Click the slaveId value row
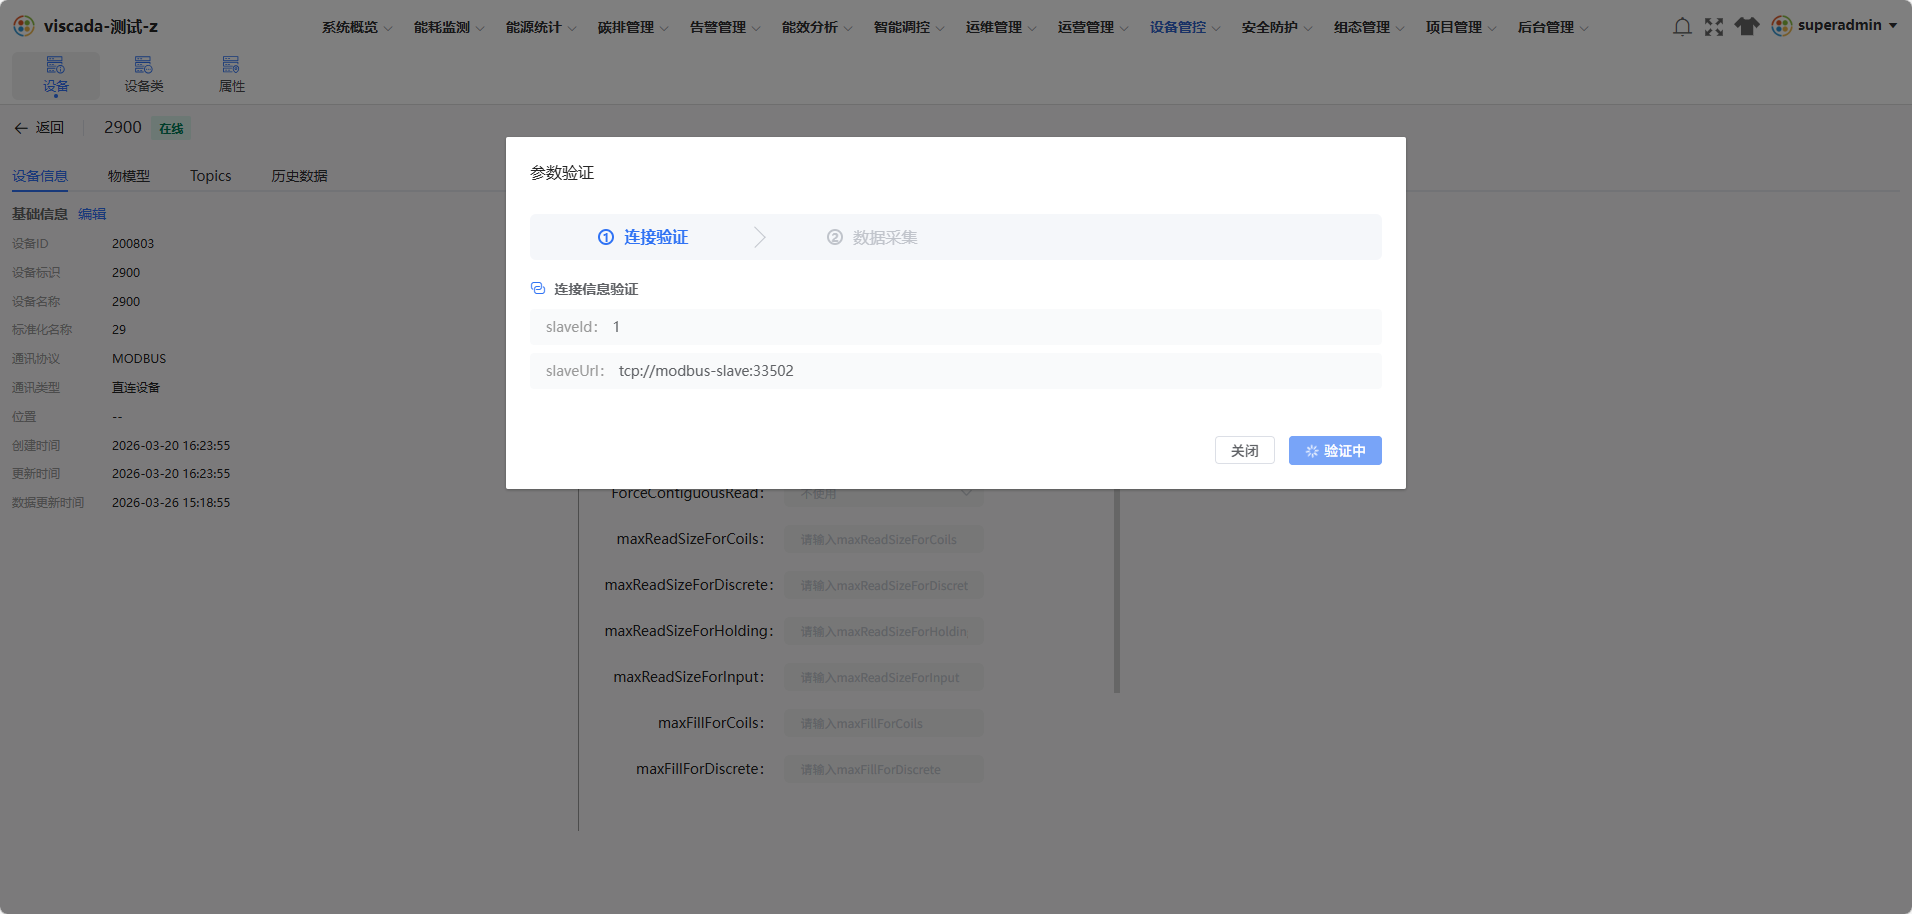This screenshot has height=914, width=1912. tap(956, 327)
